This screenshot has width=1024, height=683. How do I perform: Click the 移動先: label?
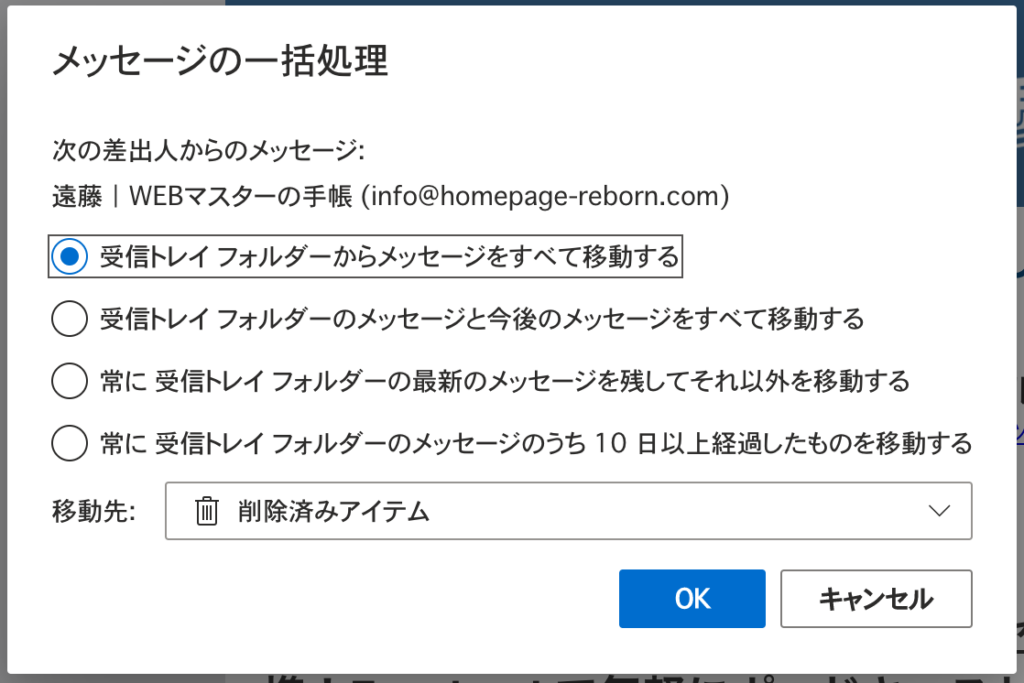(93, 512)
